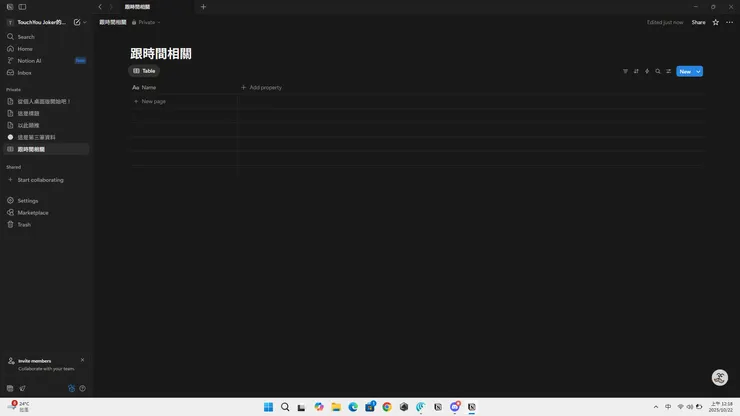Open the Notion AI floating face button
Screen dimensions: 740x416
click(720, 377)
